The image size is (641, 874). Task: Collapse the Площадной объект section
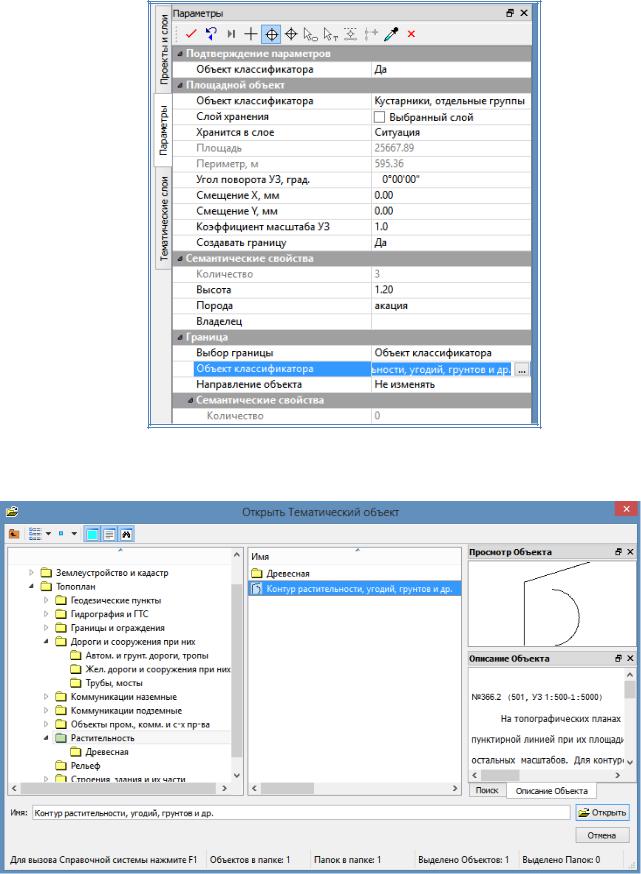point(180,85)
